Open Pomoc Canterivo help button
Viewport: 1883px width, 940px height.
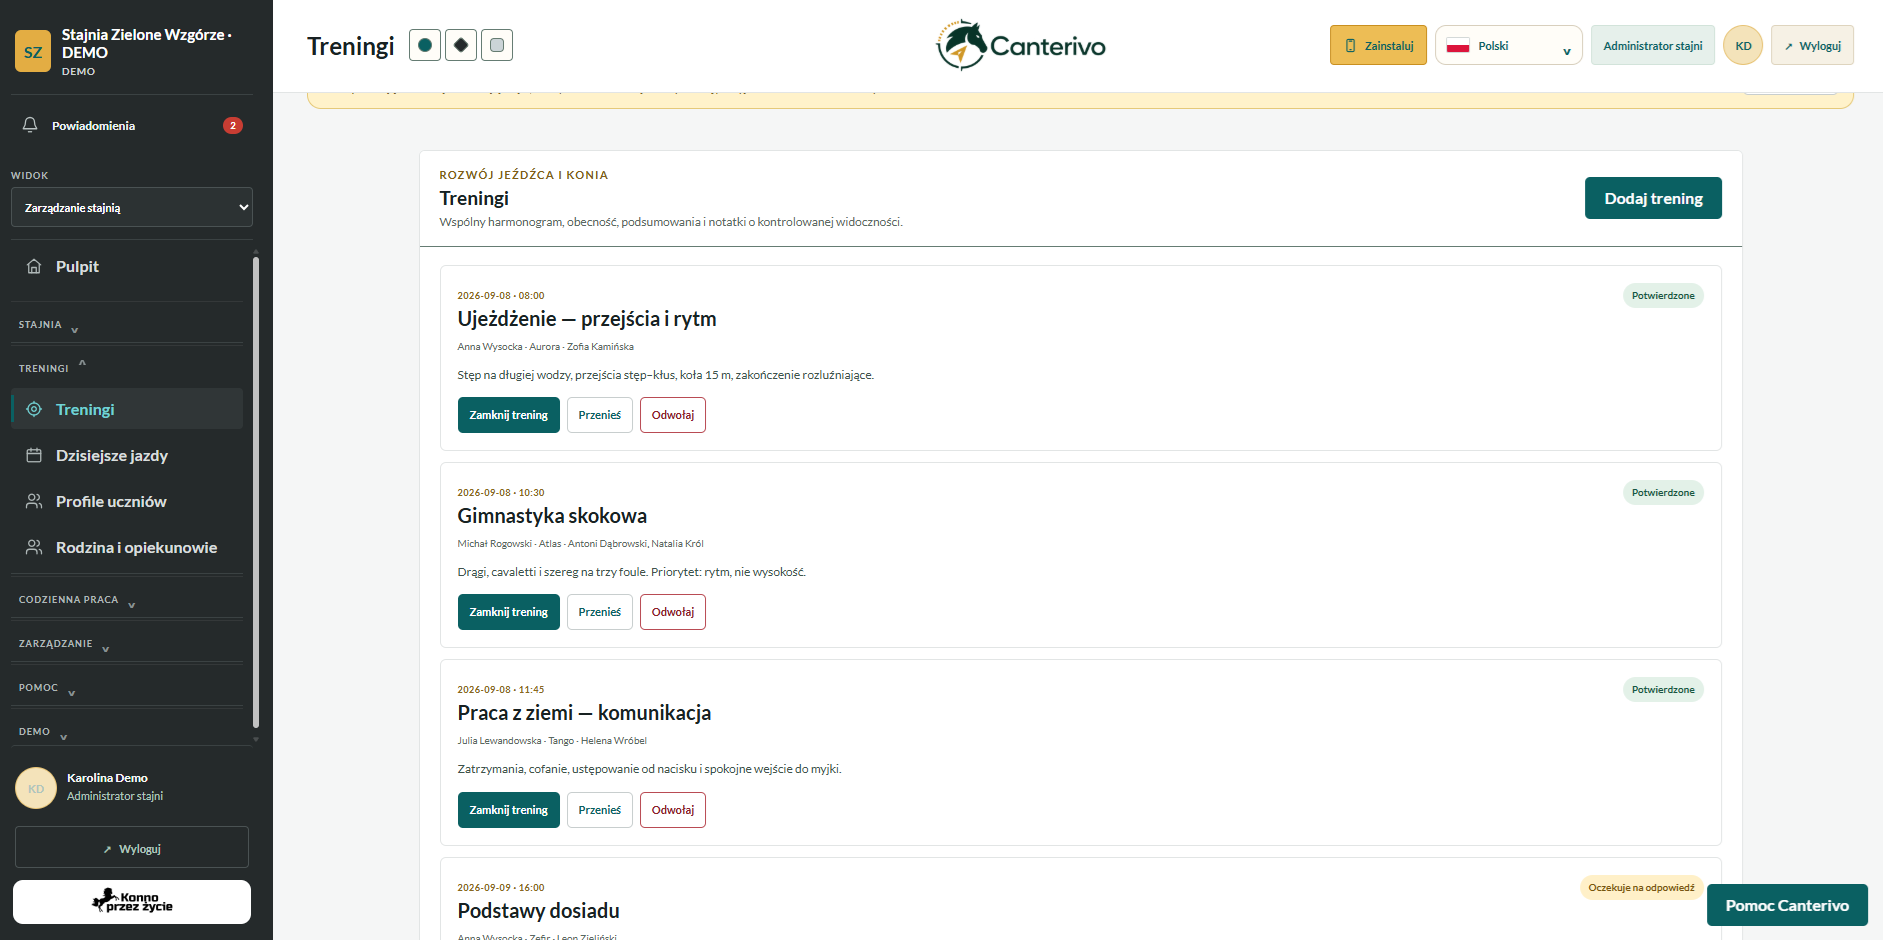pos(1787,905)
